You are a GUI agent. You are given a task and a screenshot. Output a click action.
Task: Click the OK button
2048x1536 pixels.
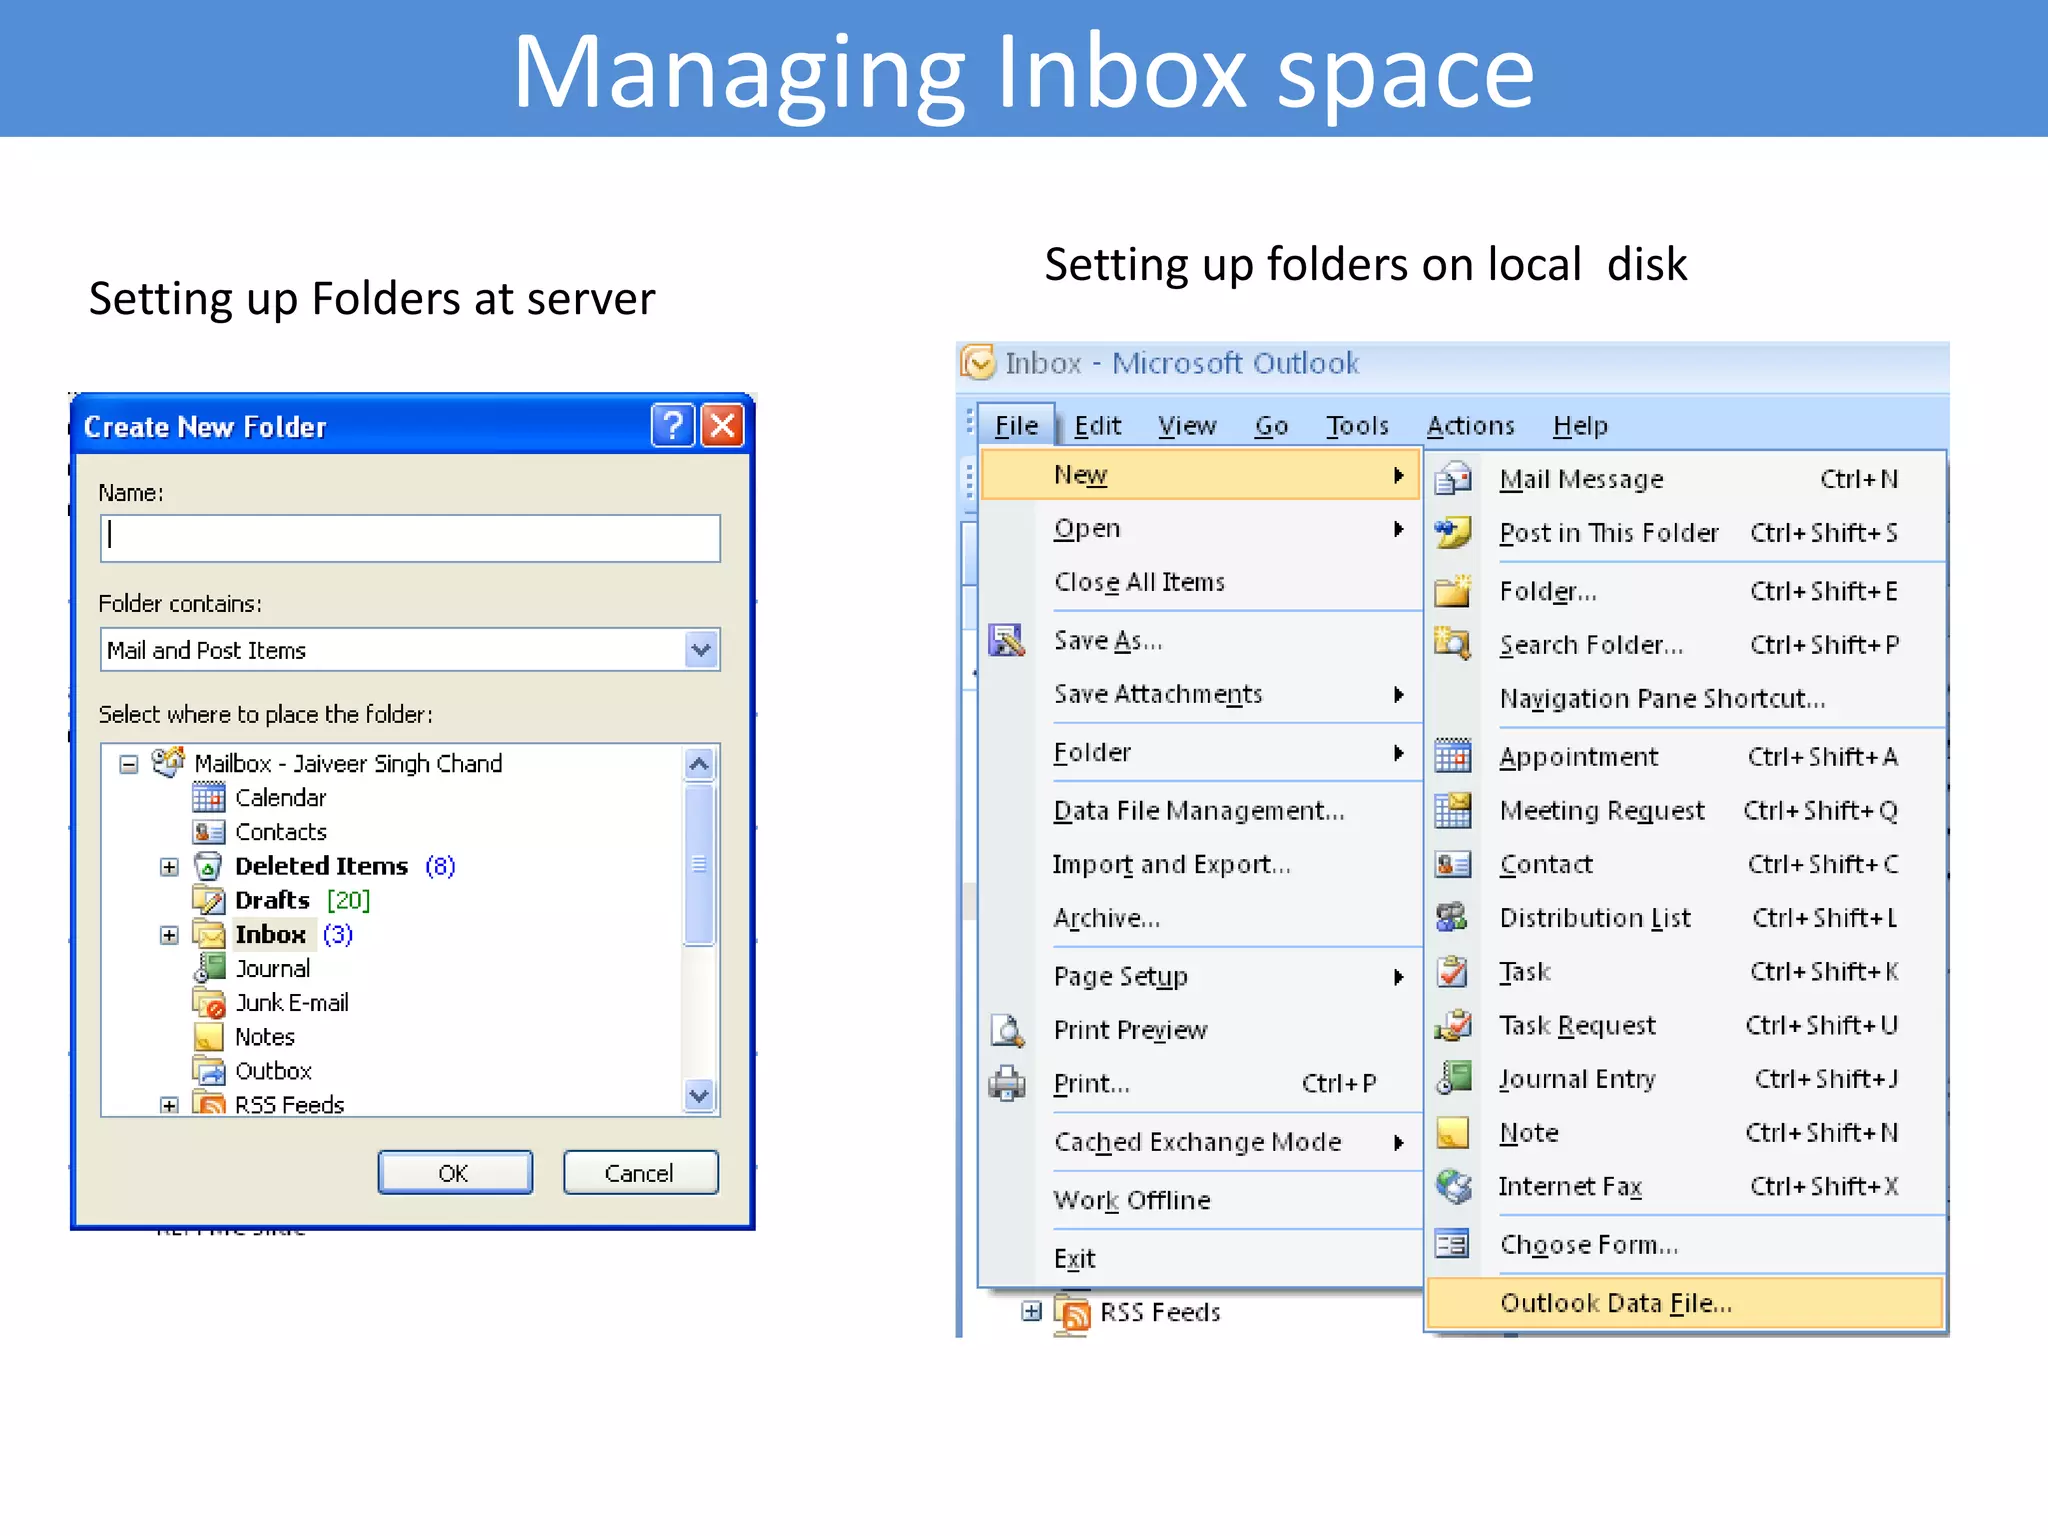click(x=455, y=1172)
